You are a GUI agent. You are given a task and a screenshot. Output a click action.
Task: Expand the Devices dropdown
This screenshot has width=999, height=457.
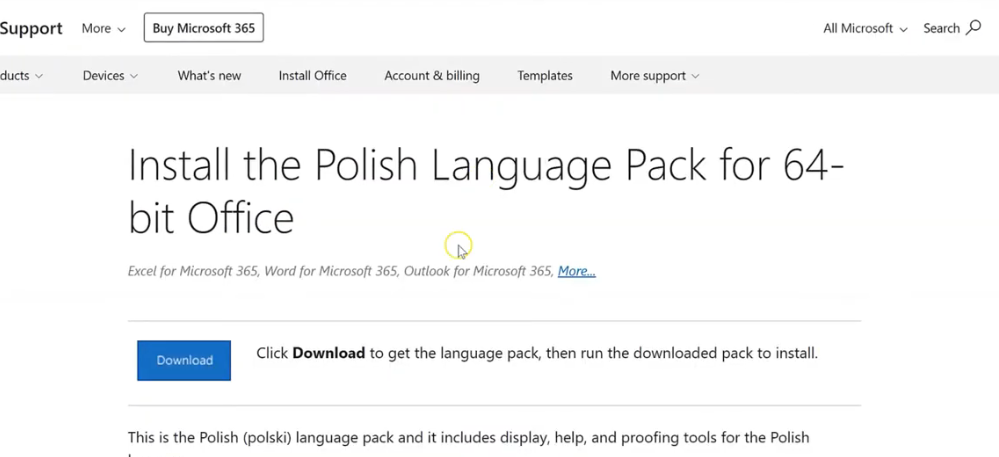tap(110, 75)
